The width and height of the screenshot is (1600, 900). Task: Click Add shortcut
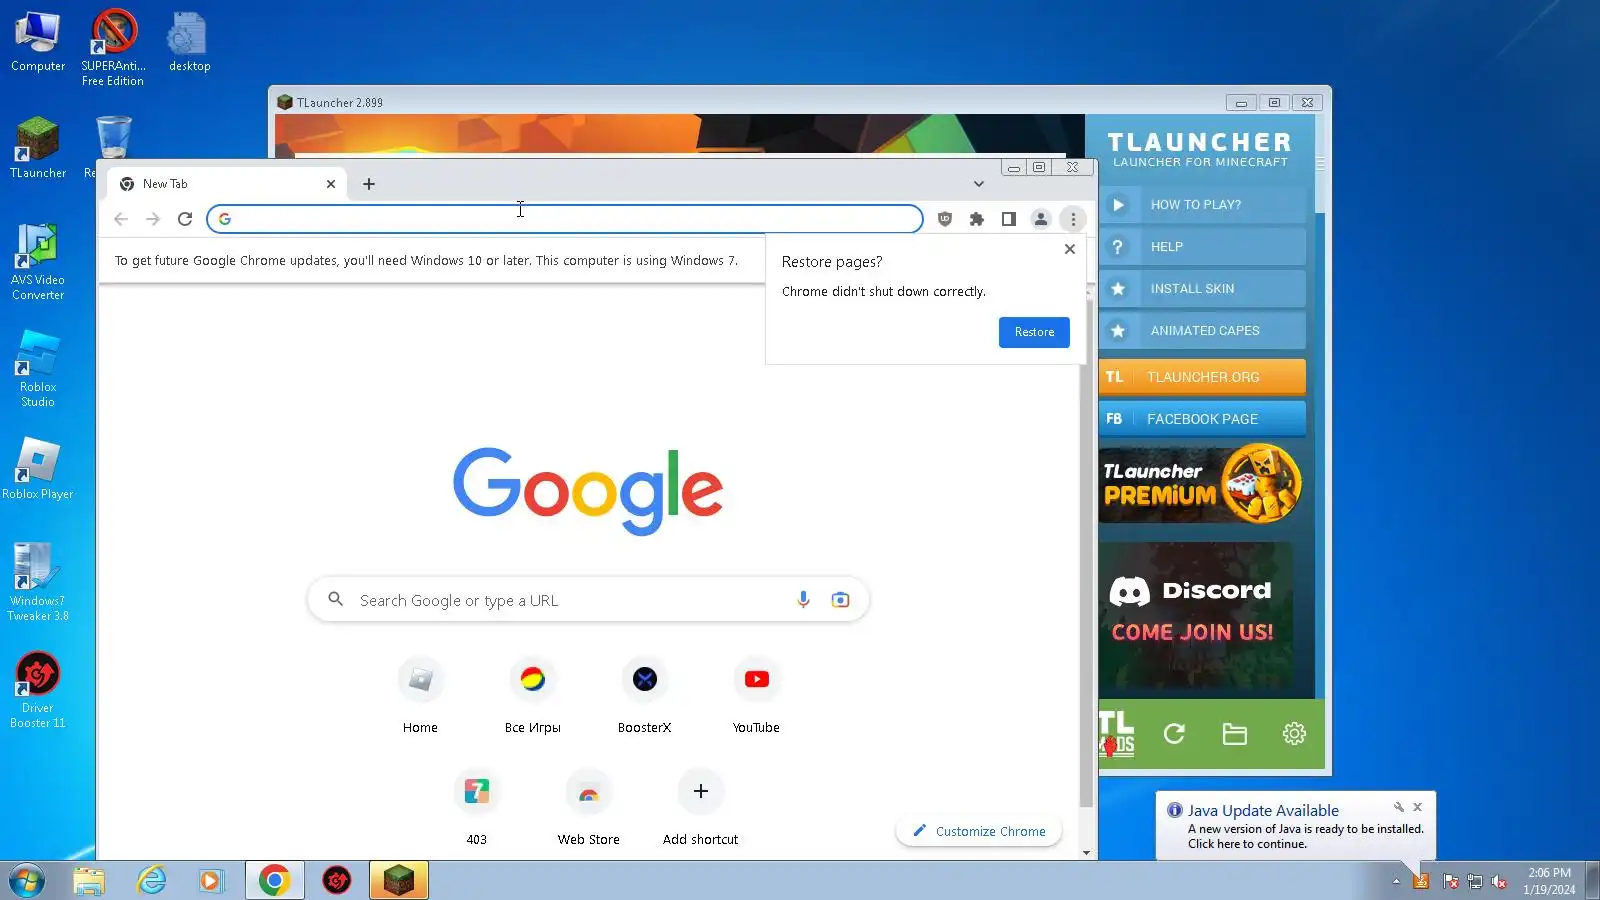[x=701, y=808]
